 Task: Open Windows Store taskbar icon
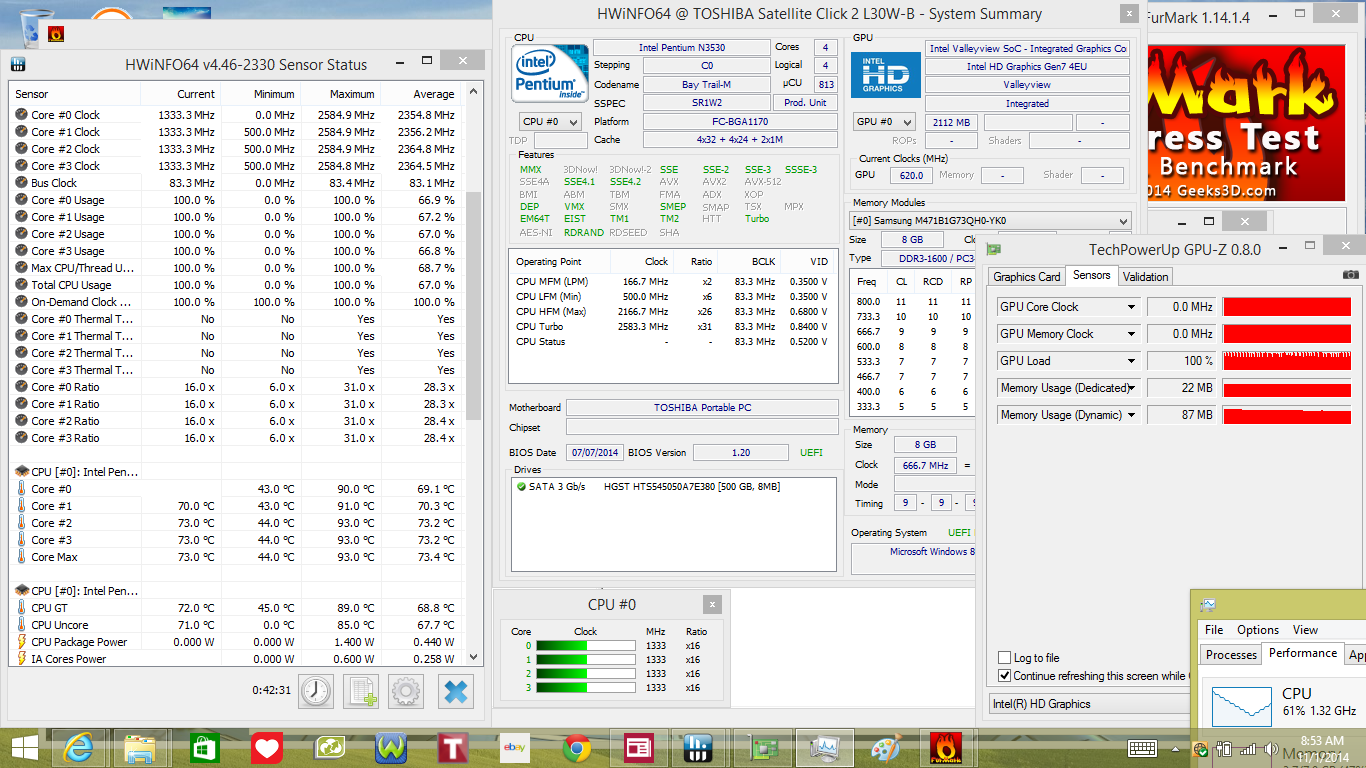(x=203, y=748)
